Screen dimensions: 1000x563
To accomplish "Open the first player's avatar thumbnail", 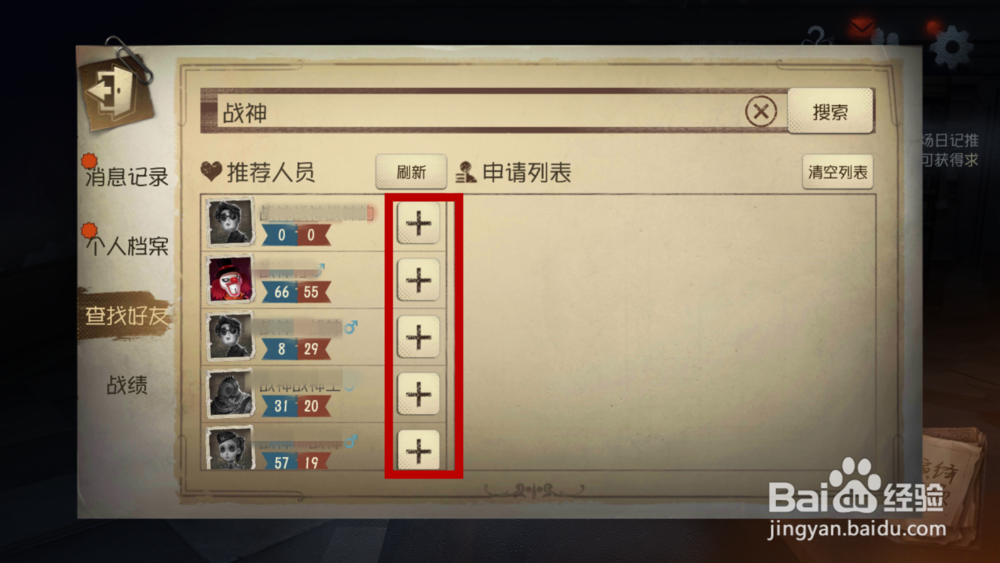I will coord(230,223).
